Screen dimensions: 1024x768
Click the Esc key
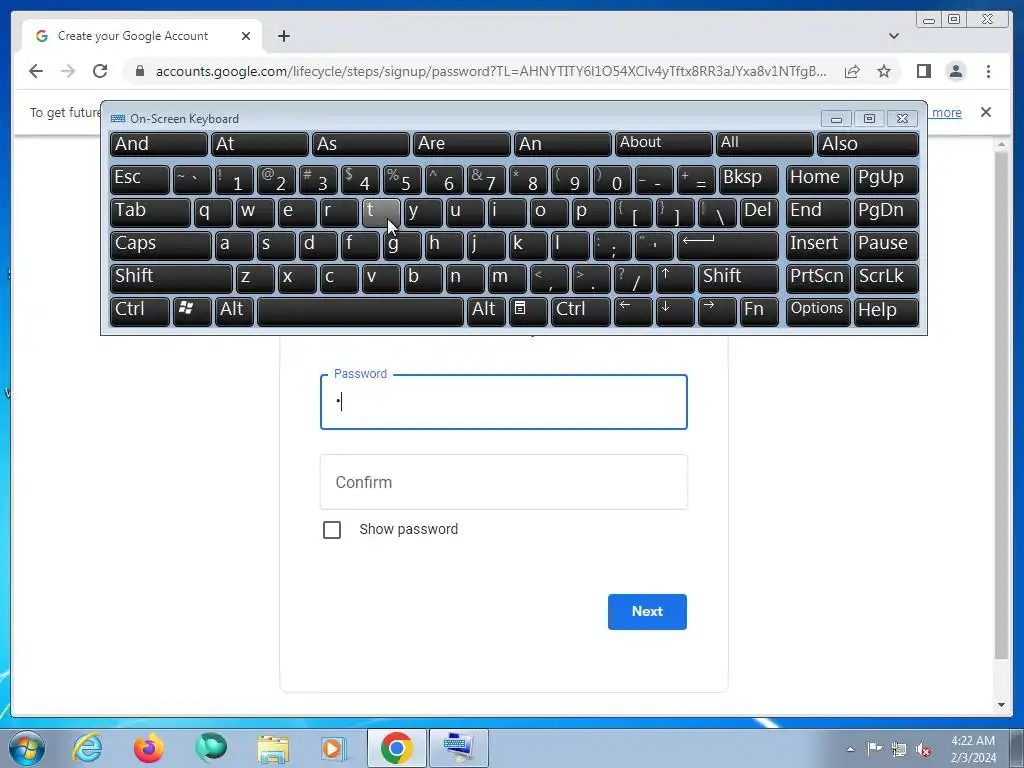(x=140, y=179)
